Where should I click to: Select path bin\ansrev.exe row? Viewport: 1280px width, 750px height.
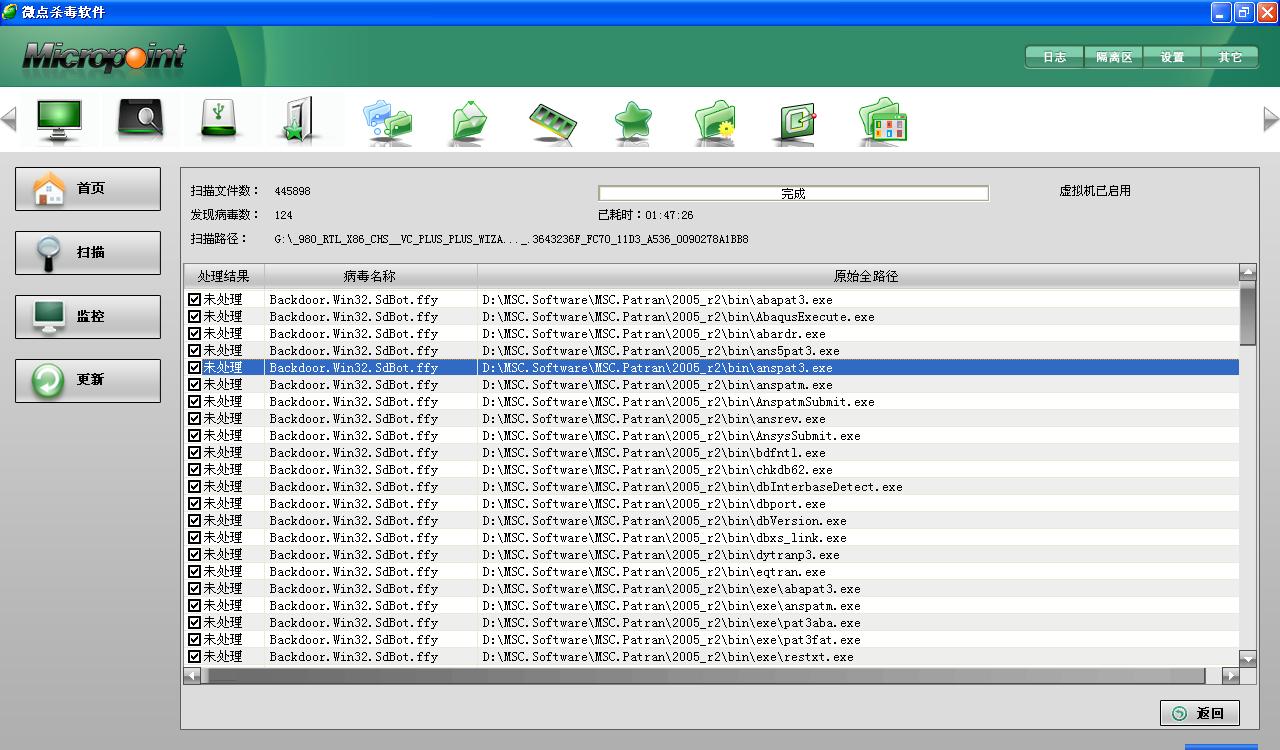[x=711, y=418]
